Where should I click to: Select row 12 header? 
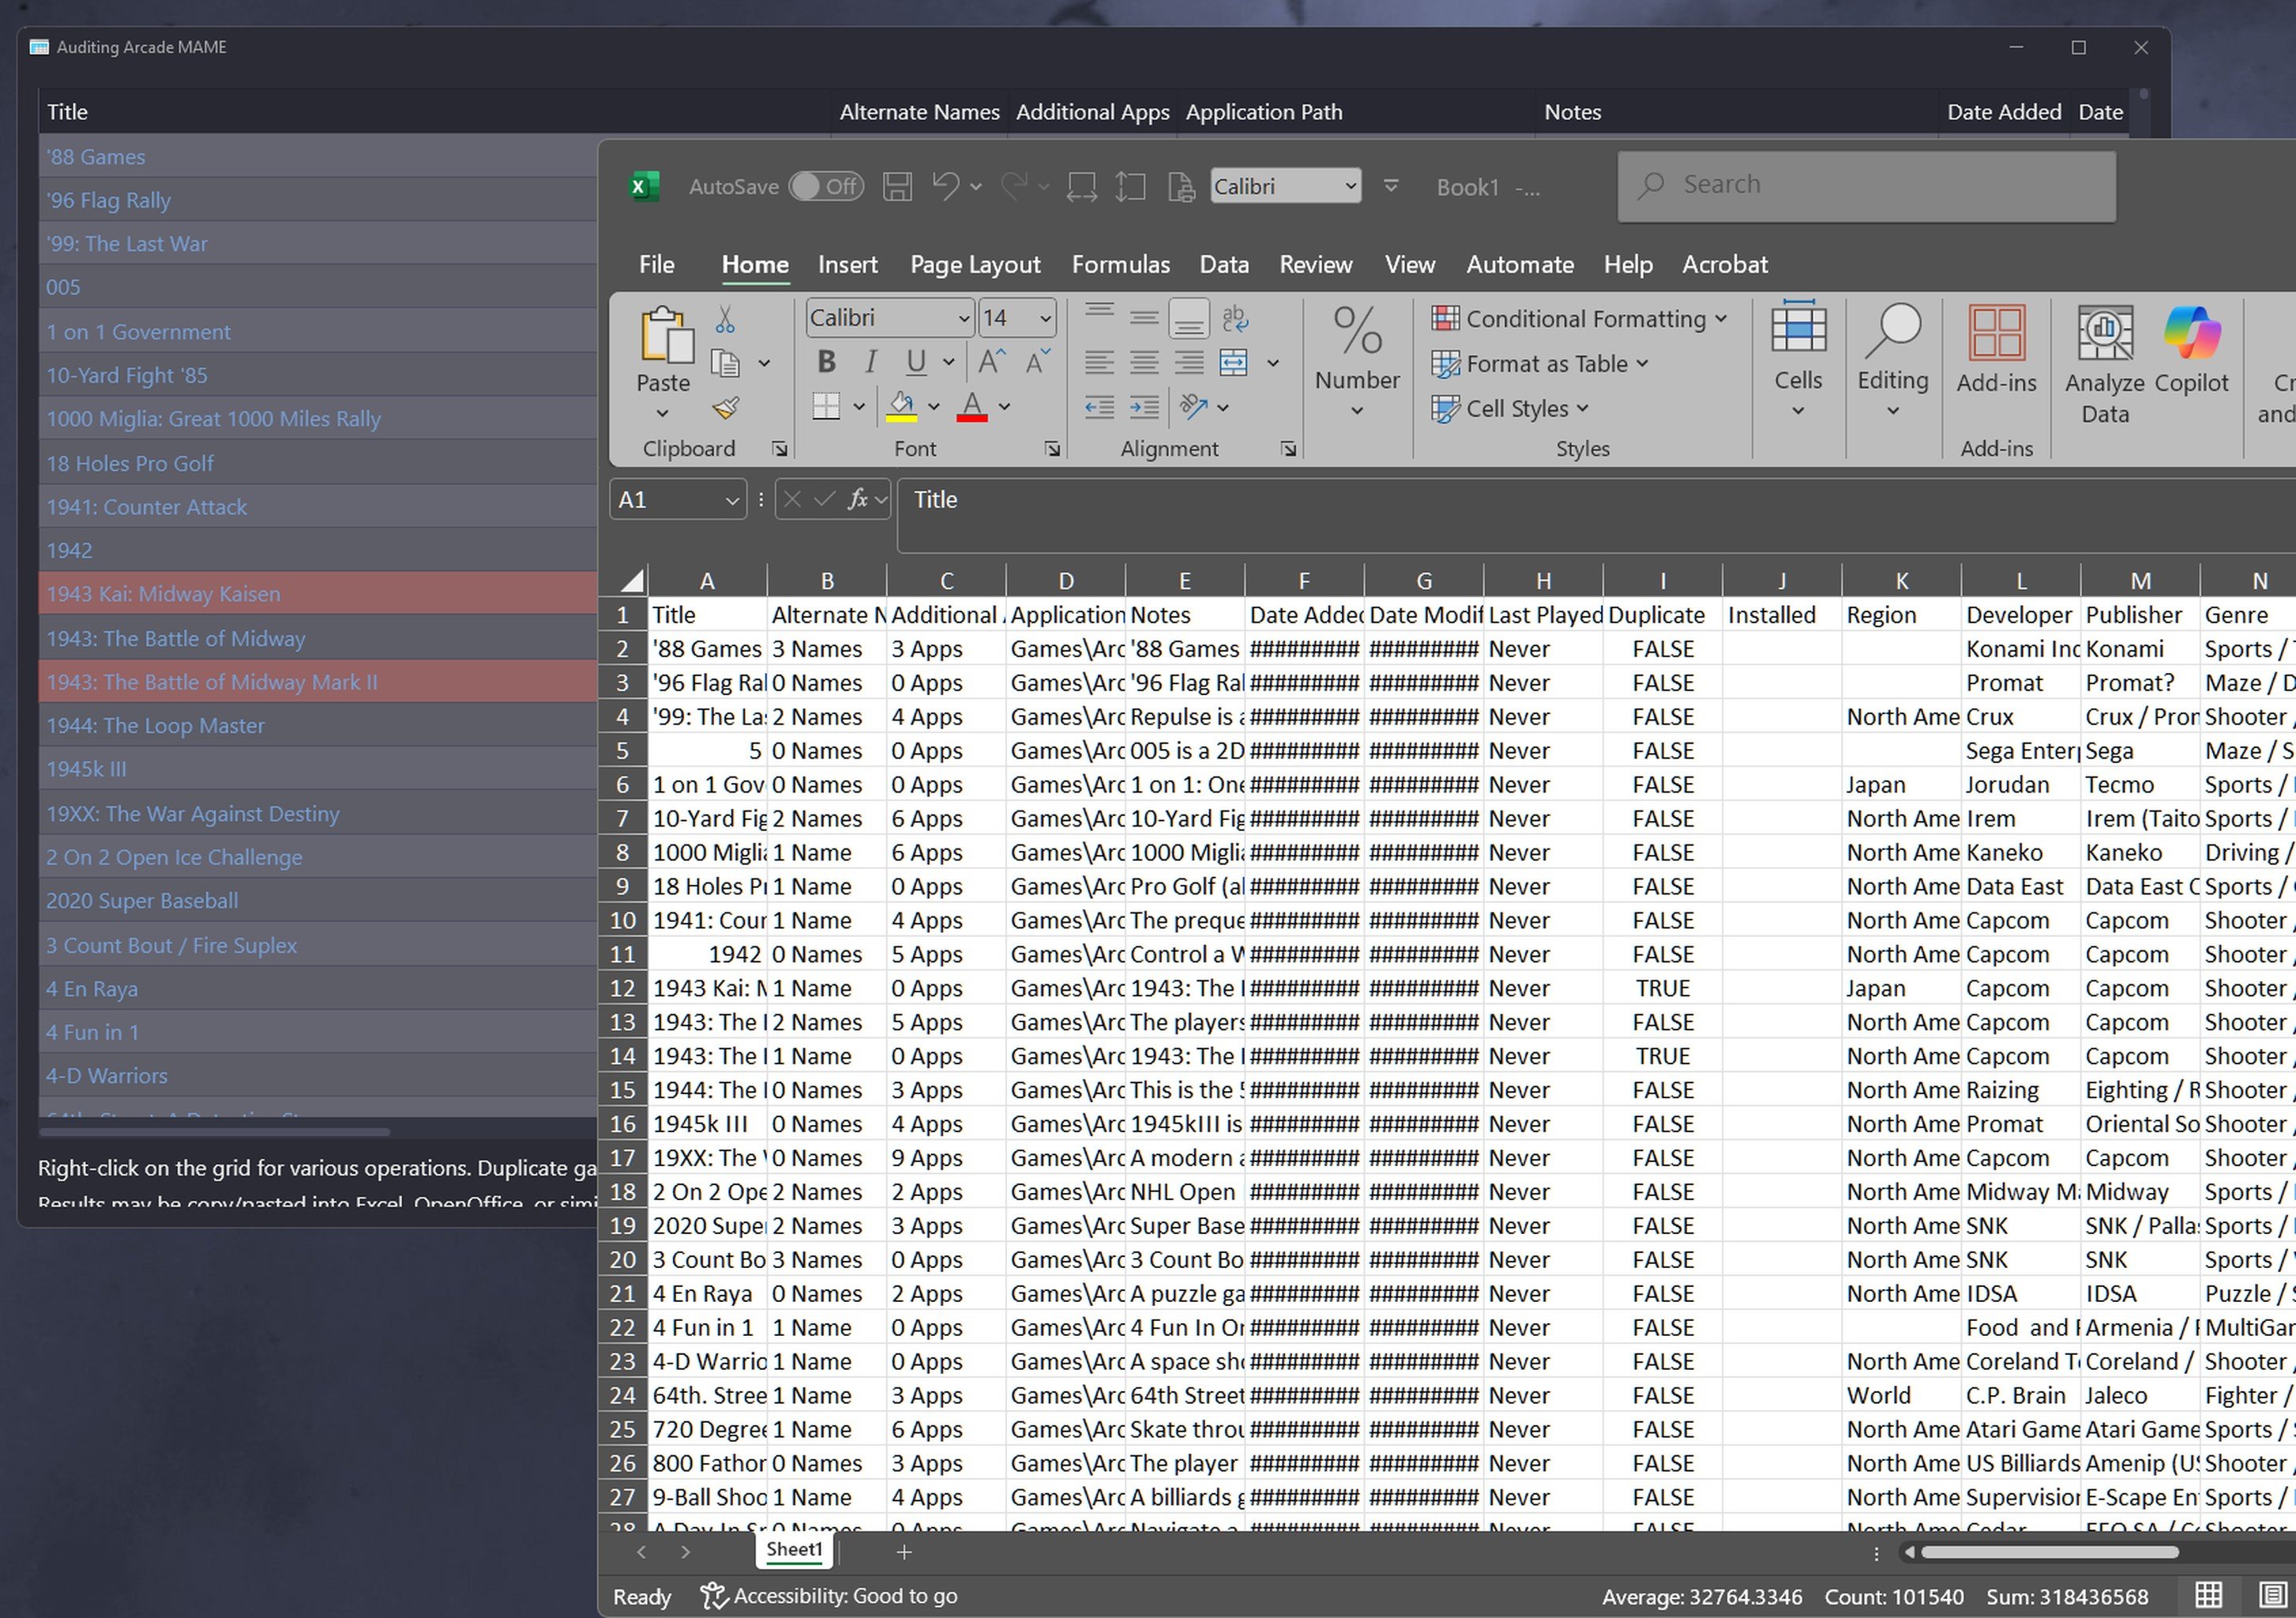pos(623,988)
